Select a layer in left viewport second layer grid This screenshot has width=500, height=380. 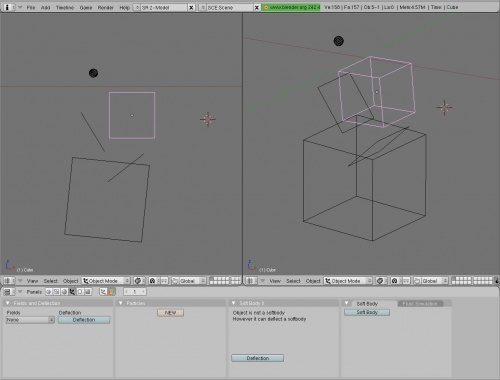pos(236,281)
